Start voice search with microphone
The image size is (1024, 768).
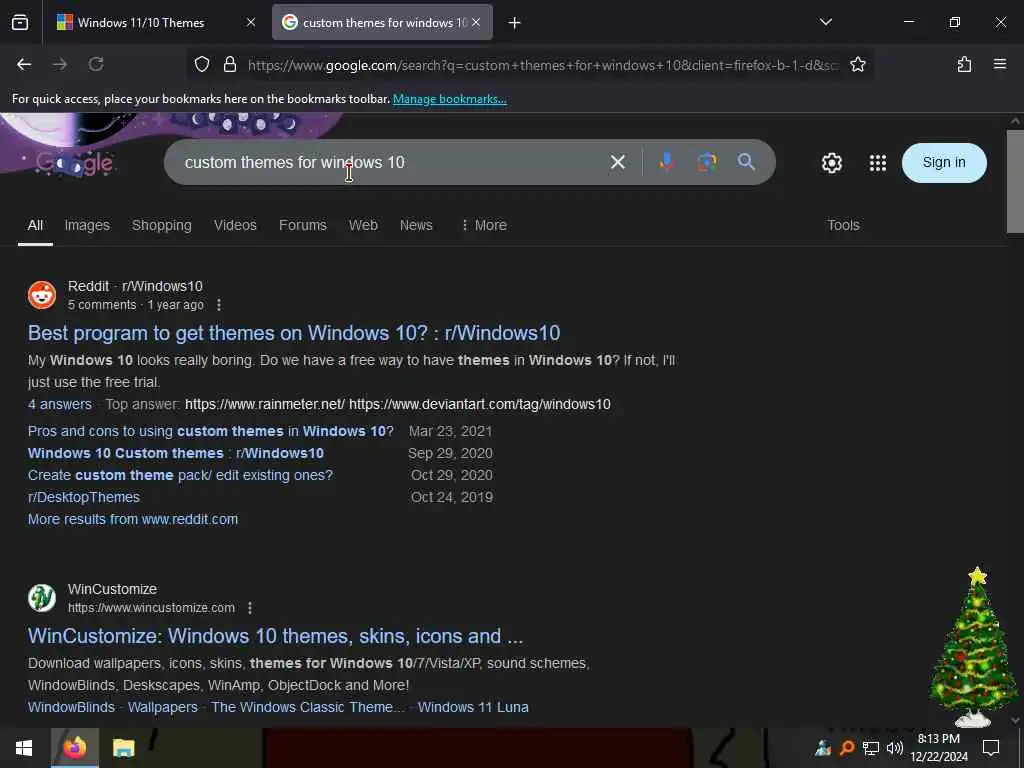click(666, 162)
